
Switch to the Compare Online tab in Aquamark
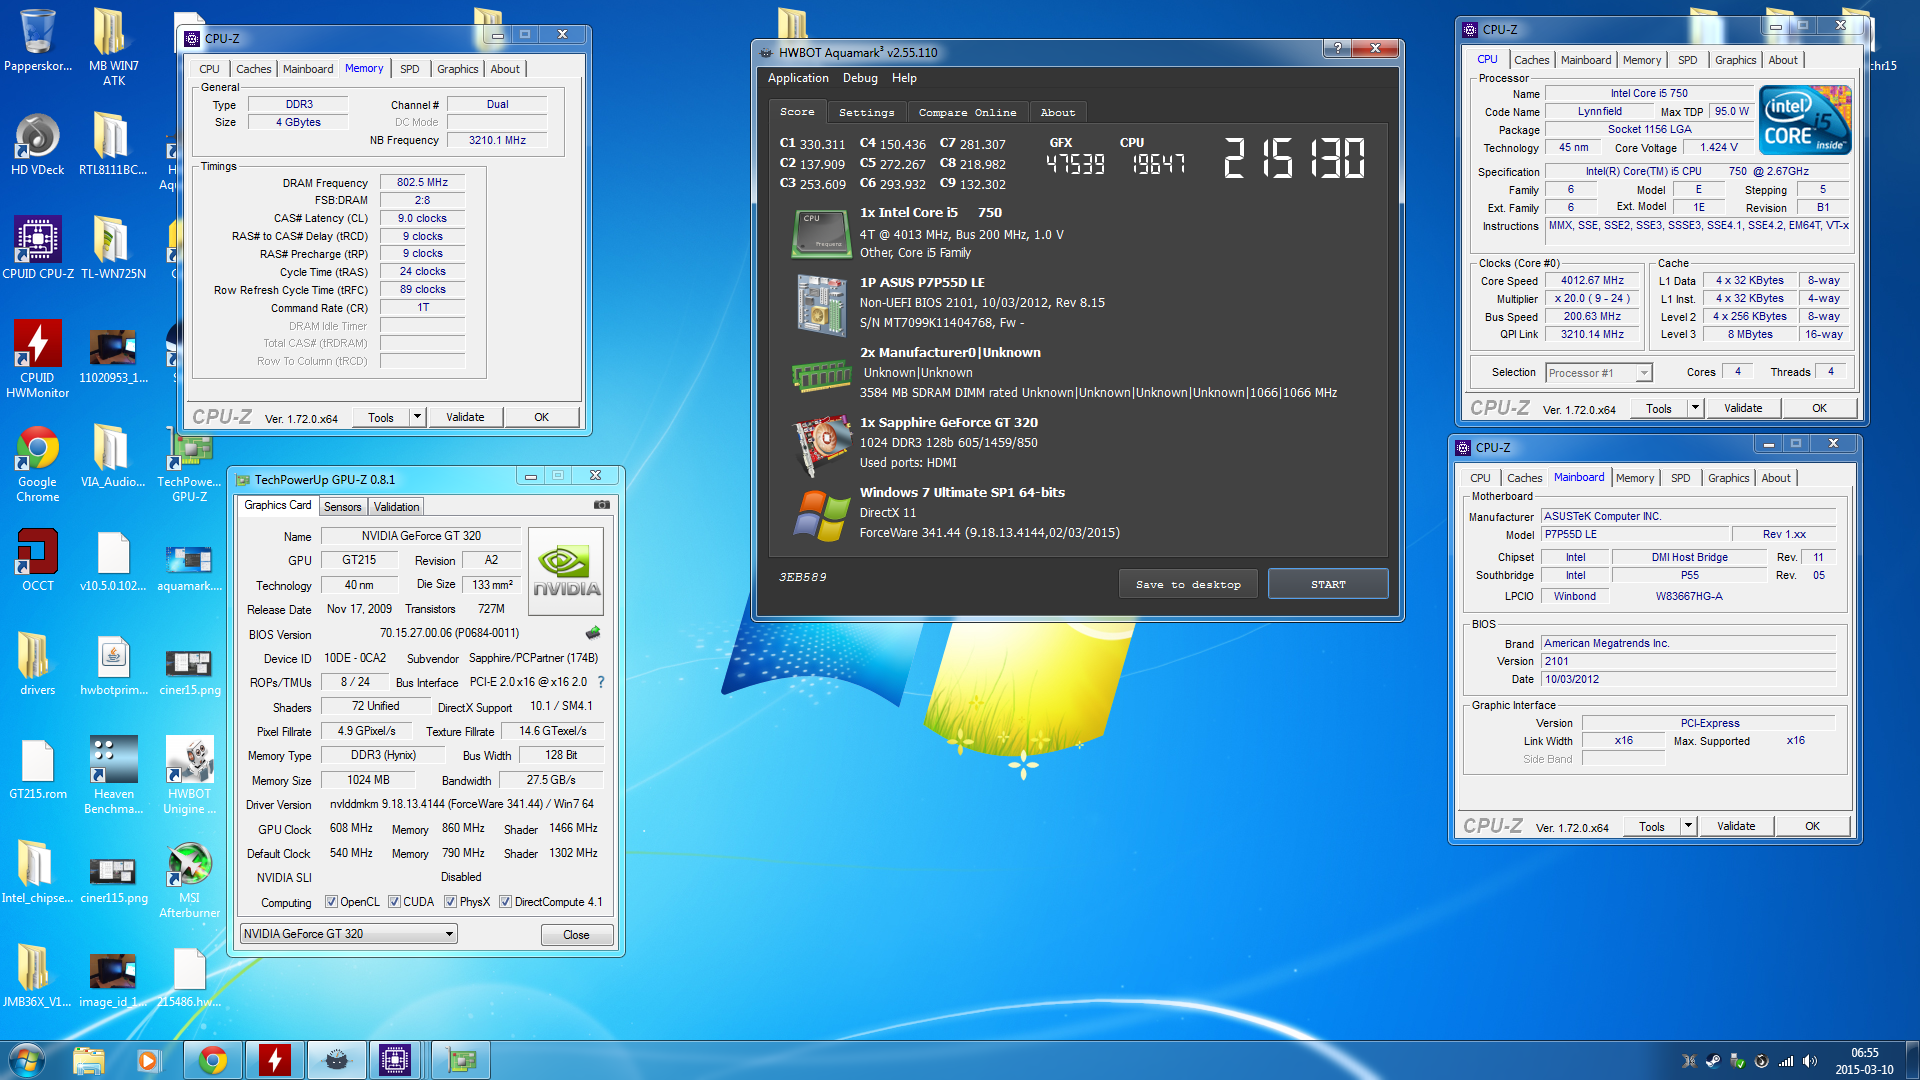[x=967, y=112]
